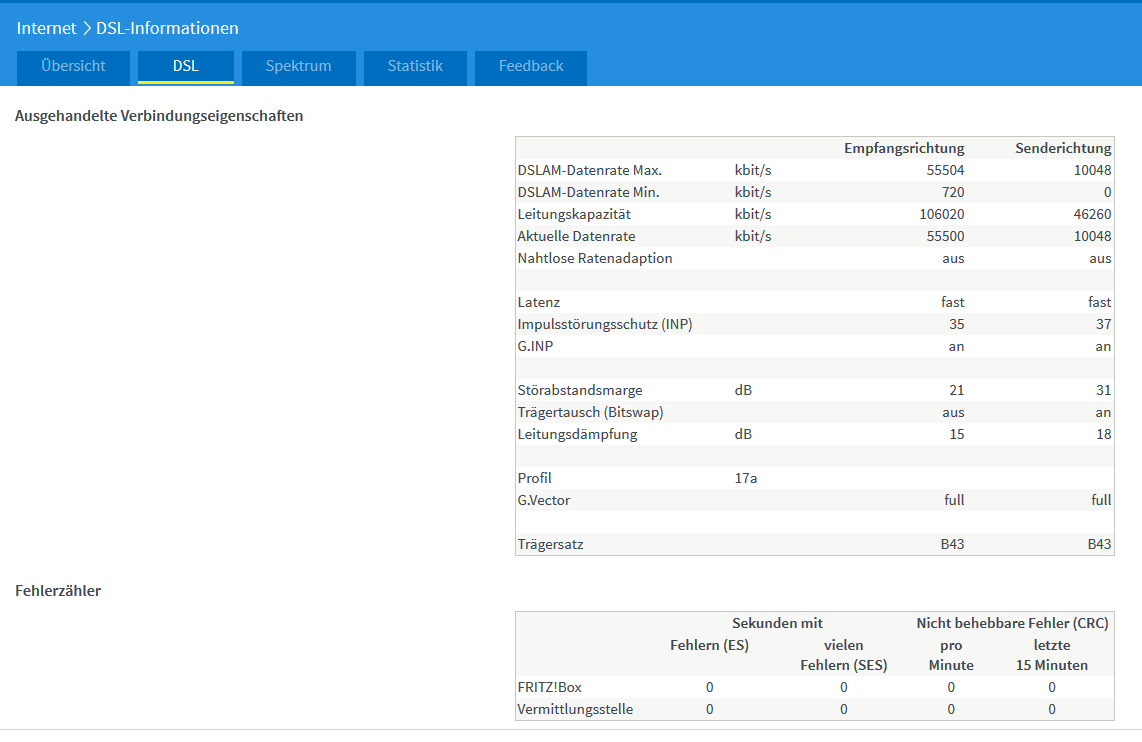Select the Vermittlungsstelle row label
Image resolution: width=1142 pixels, height=742 pixels.
pos(575,709)
